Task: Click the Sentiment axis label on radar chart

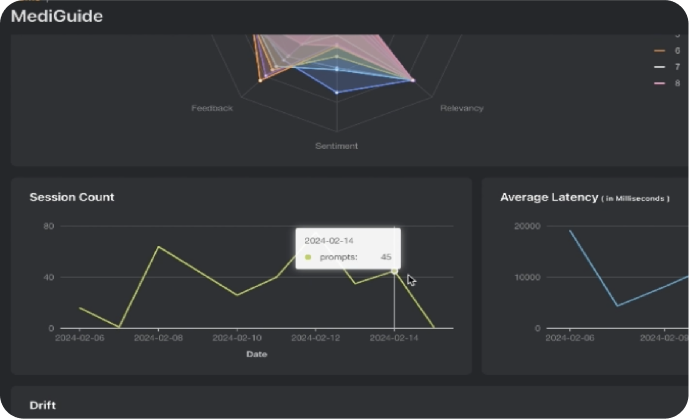Action: point(336,146)
